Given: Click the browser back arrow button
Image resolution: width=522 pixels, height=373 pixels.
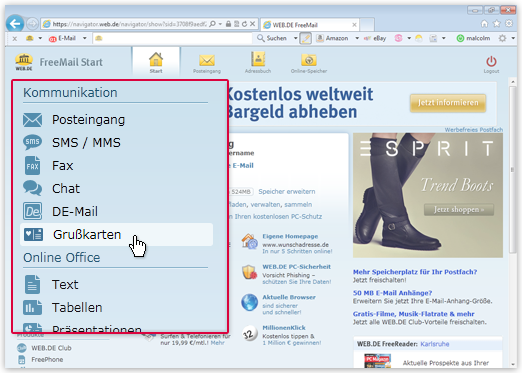Looking at the screenshot, I should 15,24.
